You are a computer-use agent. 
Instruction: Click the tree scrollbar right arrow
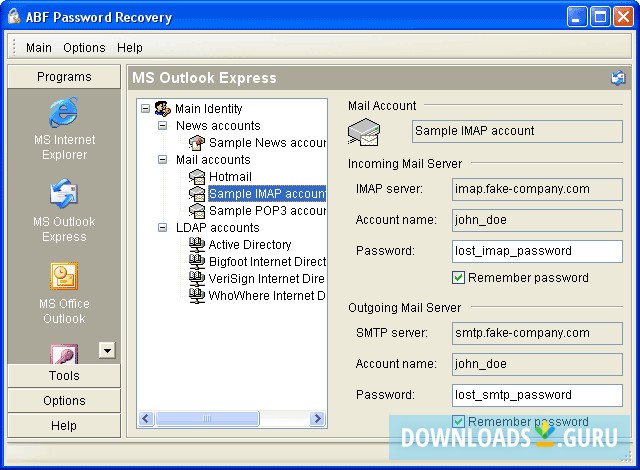317,418
